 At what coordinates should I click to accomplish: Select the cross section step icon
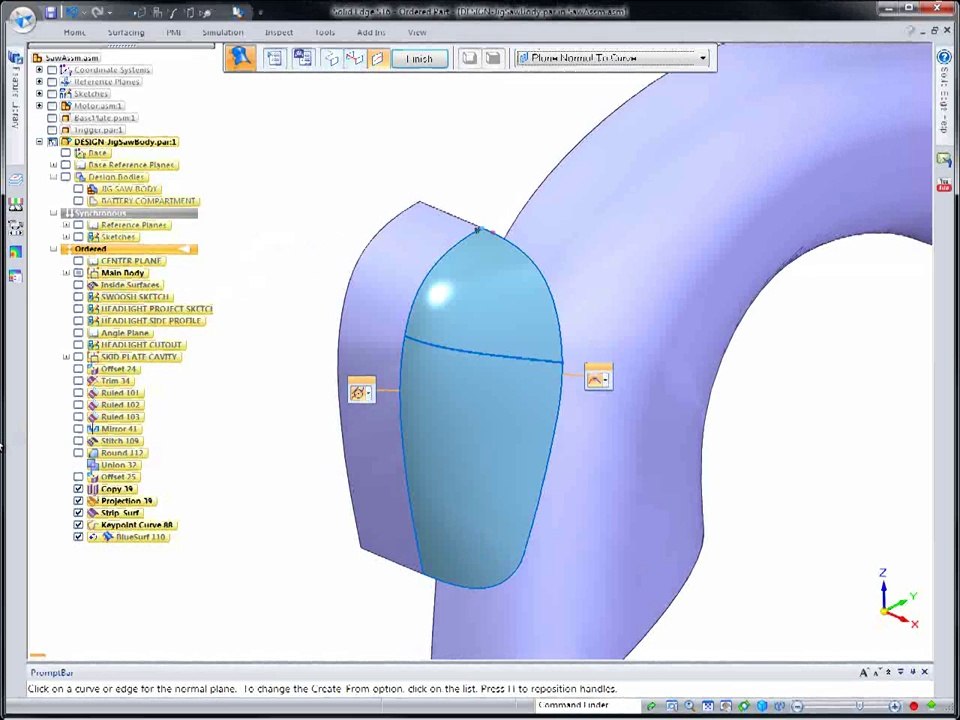point(332,59)
